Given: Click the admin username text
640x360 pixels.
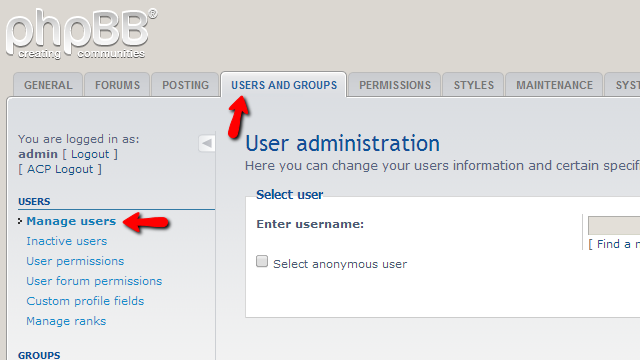Looking at the screenshot, I should 38,154.
